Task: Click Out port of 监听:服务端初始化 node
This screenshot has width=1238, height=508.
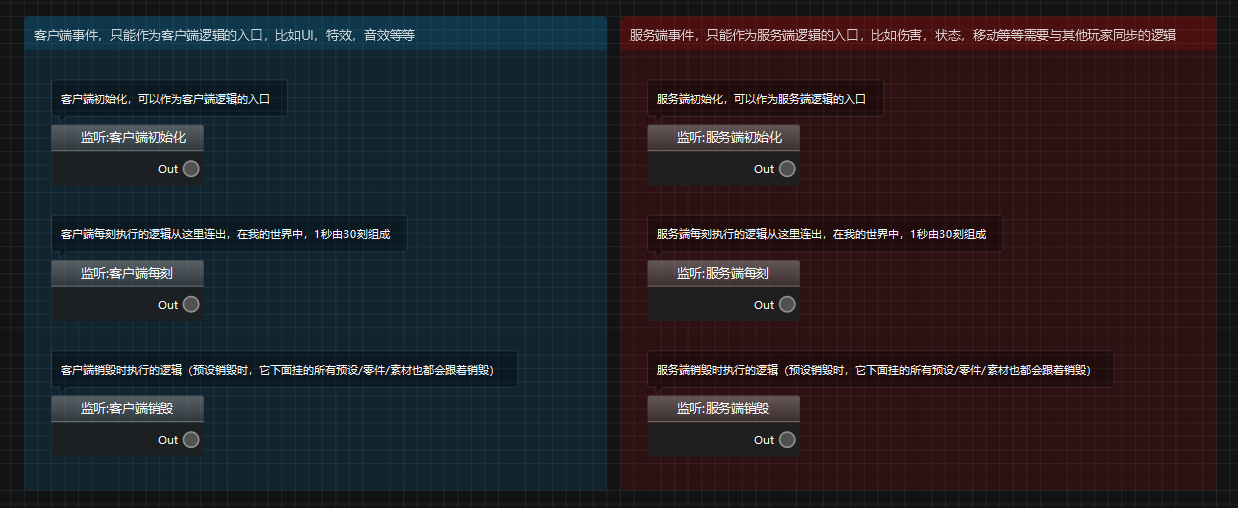Action: (x=787, y=169)
